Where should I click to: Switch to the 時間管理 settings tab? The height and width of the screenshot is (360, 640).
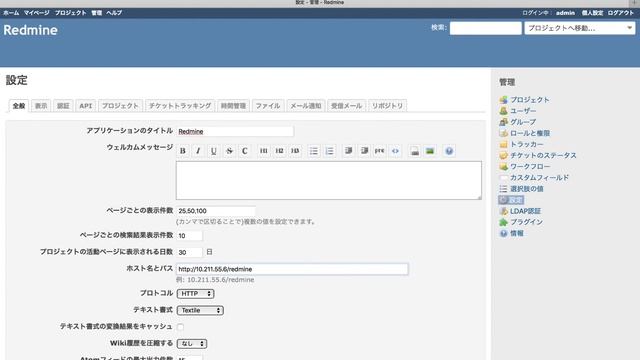(x=233, y=106)
